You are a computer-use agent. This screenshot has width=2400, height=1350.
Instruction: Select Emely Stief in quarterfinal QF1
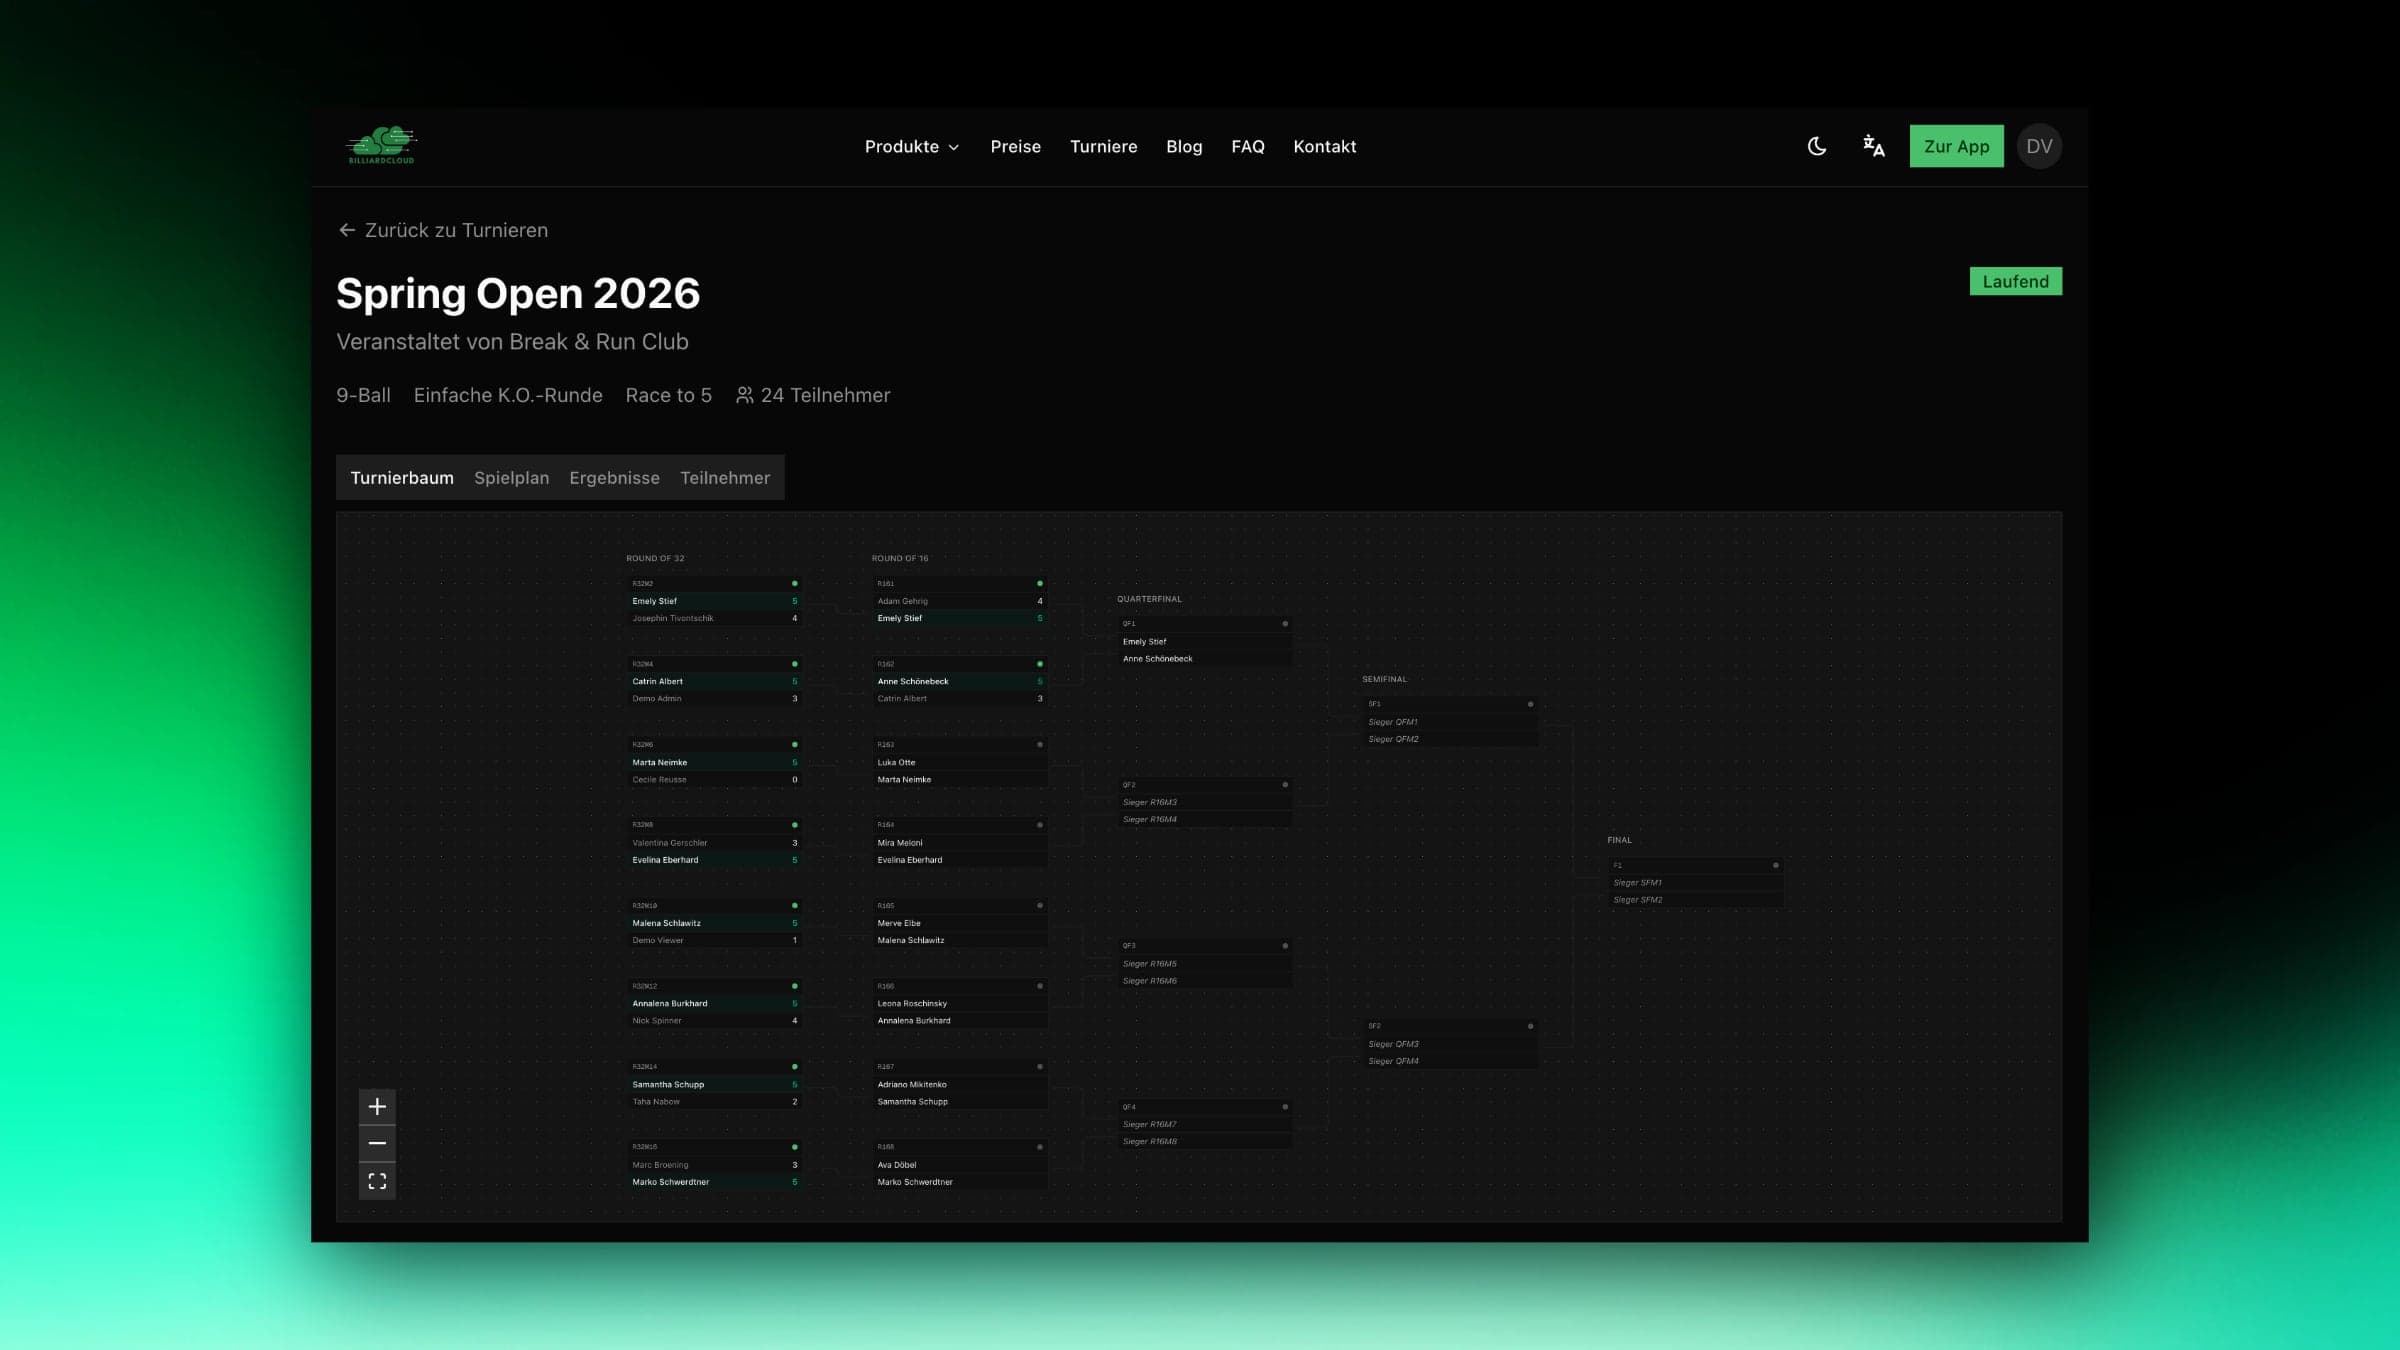click(x=1205, y=642)
